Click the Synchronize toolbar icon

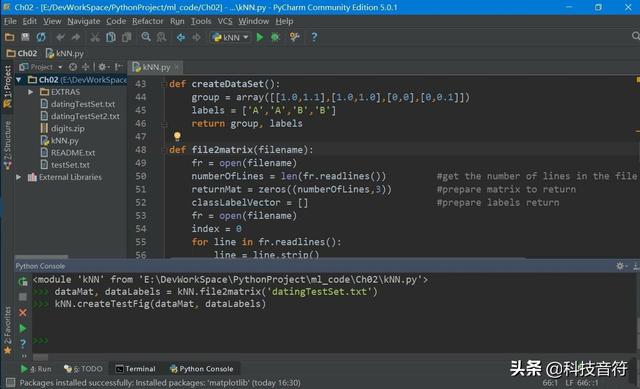click(41, 37)
